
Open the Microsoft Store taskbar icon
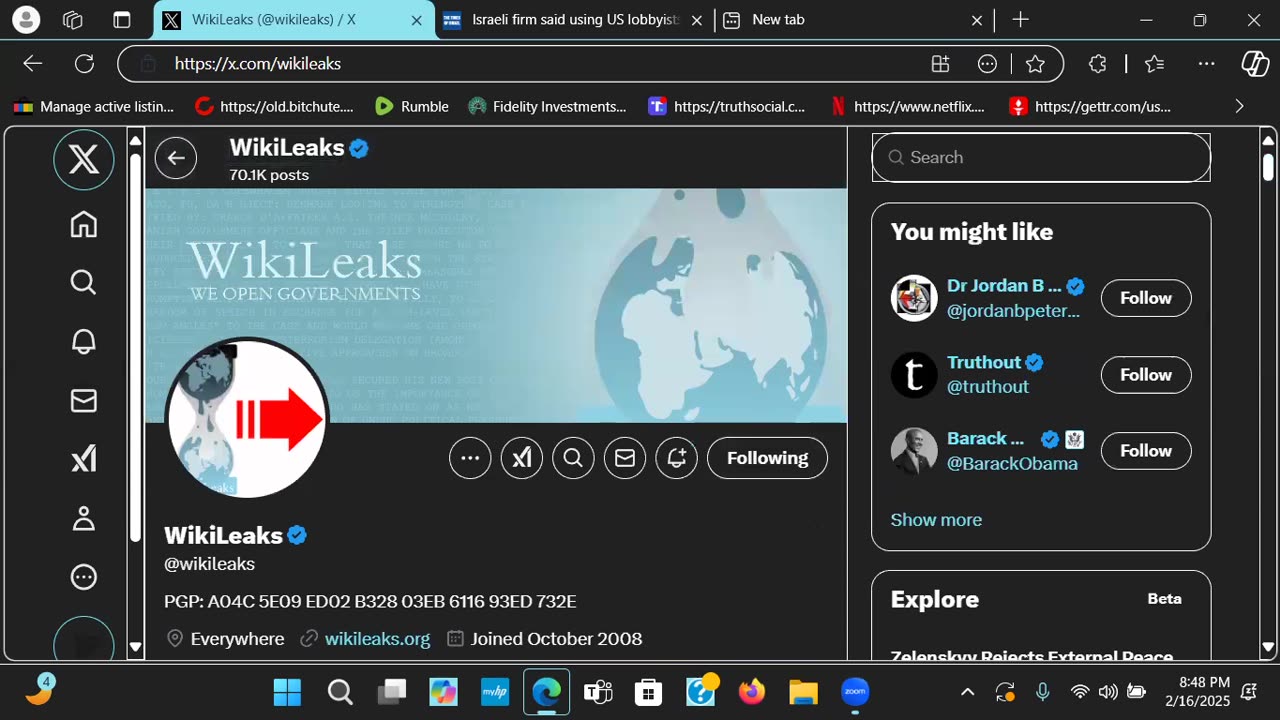point(648,692)
